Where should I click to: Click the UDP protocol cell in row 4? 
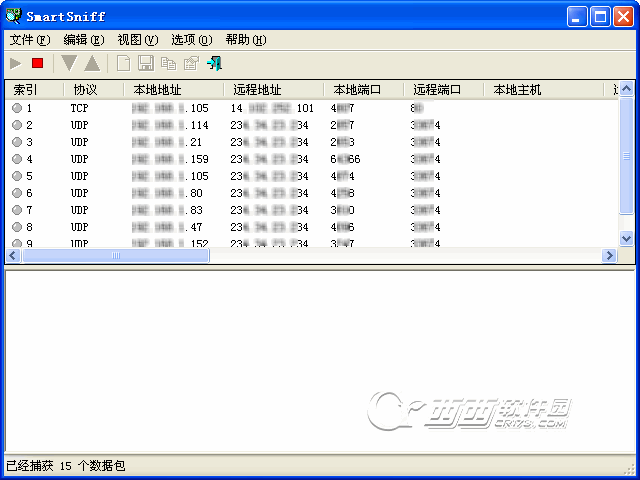coord(79,159)
